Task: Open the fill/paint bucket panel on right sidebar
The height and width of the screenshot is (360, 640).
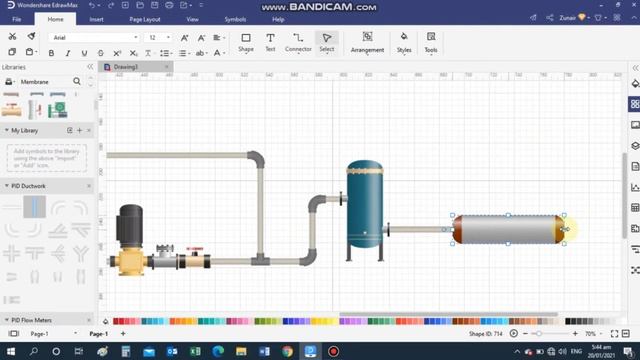Action: [x=635, y=83]
